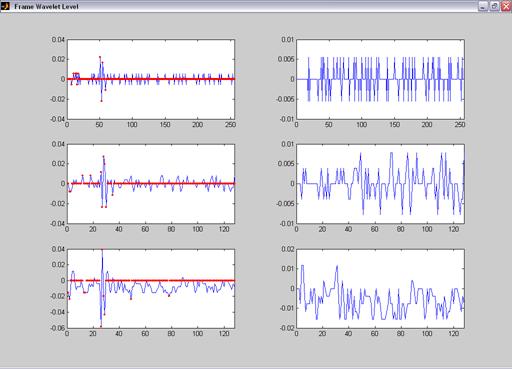Select the bottom-right plot with ±0.02 range
Screen dimensions: 512x369
point(380,288)
